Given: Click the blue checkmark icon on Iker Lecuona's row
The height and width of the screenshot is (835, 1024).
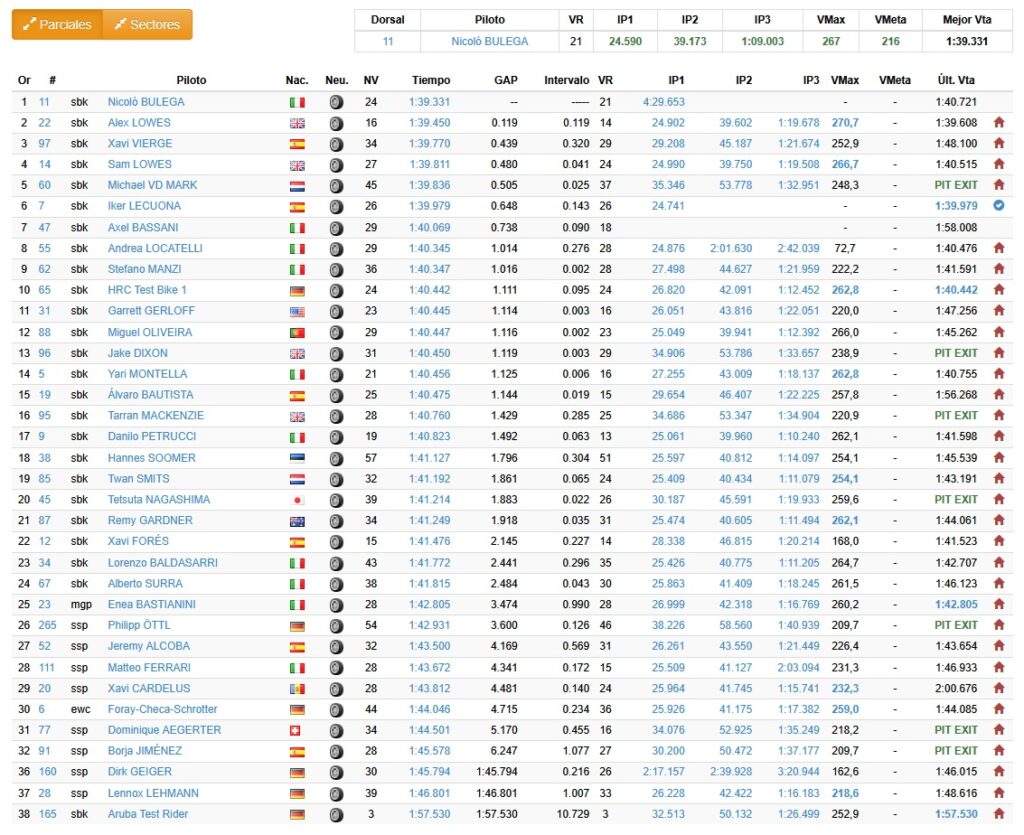Looking at the screenshot, I should pos(998,206).
